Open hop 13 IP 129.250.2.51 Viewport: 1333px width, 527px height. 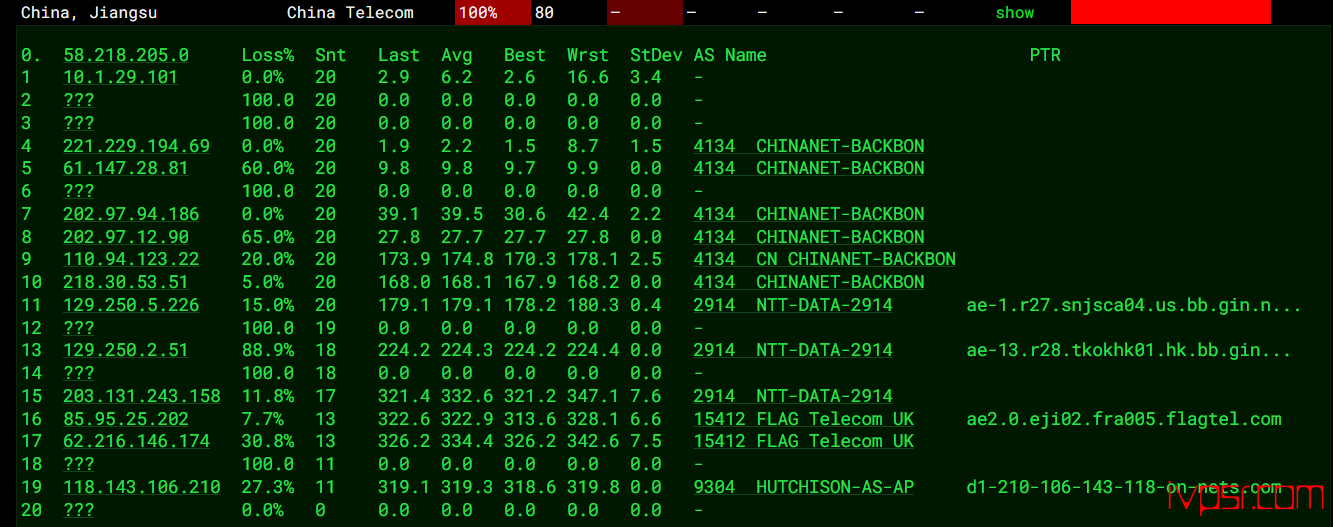pyautogui.click(x=125, y=350)
